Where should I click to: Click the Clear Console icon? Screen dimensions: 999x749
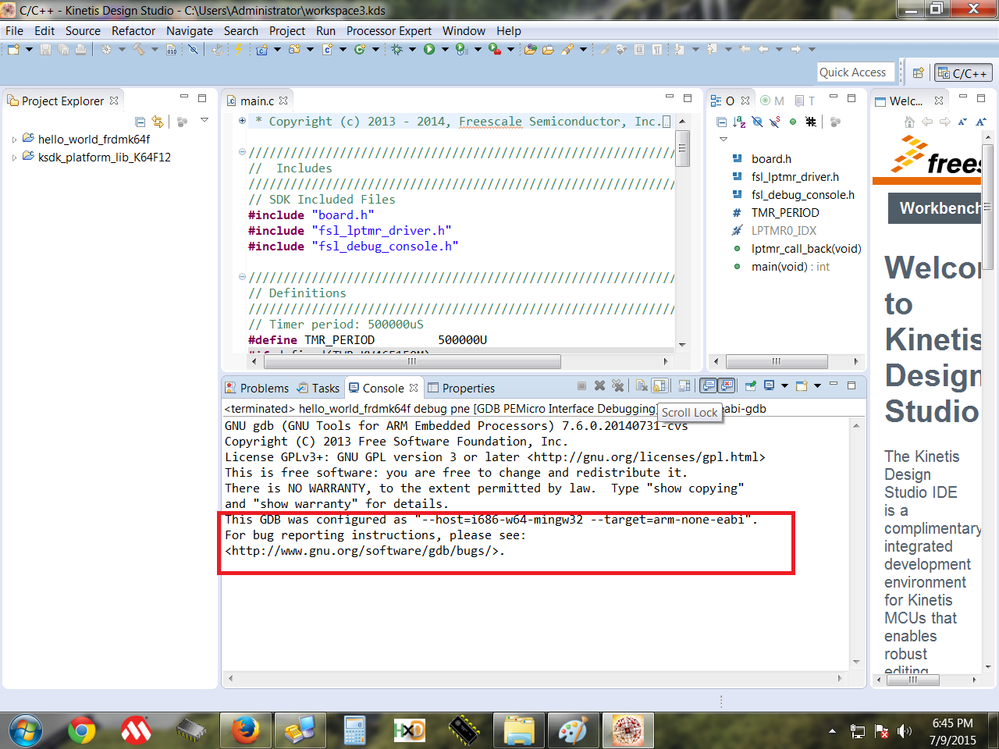point(642,385)
